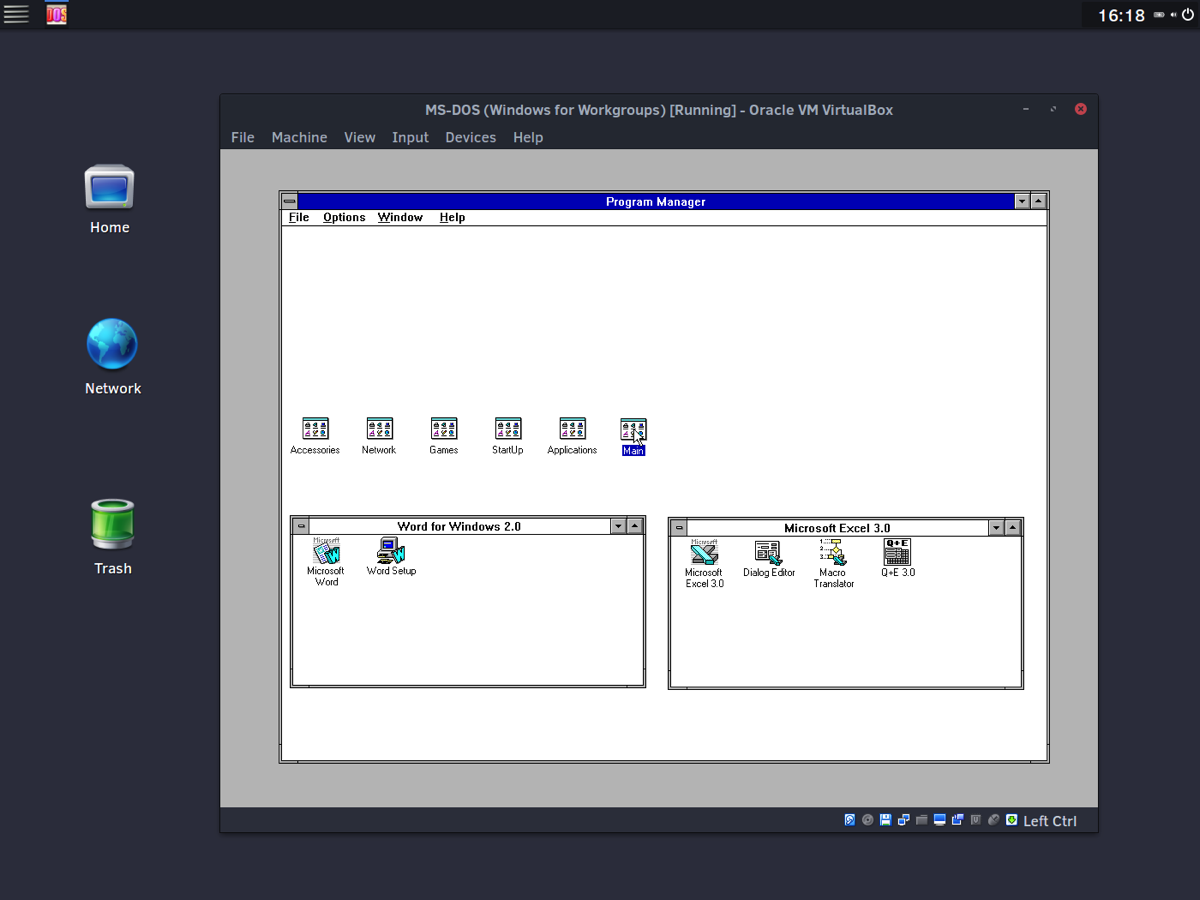Open the StartUp program group icon
The height and width of the screenshot is (900, 1200).
pyautogui.click(x=508, y=436)
